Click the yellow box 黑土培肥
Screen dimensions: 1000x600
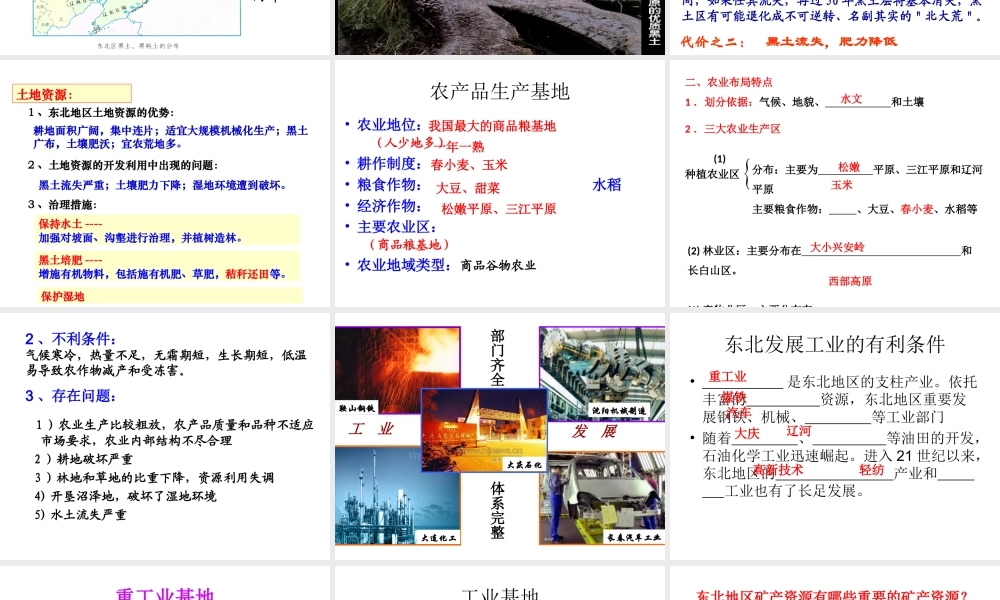click(167, 267)
